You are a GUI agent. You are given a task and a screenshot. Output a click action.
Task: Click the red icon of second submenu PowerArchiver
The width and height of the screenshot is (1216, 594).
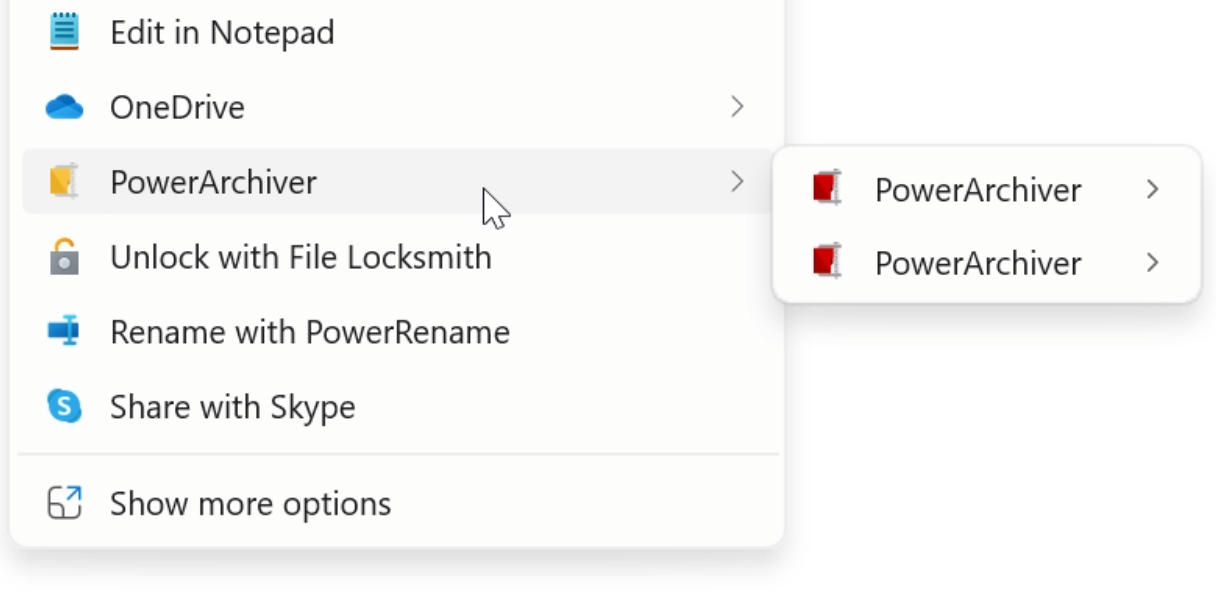coord(826,262)
